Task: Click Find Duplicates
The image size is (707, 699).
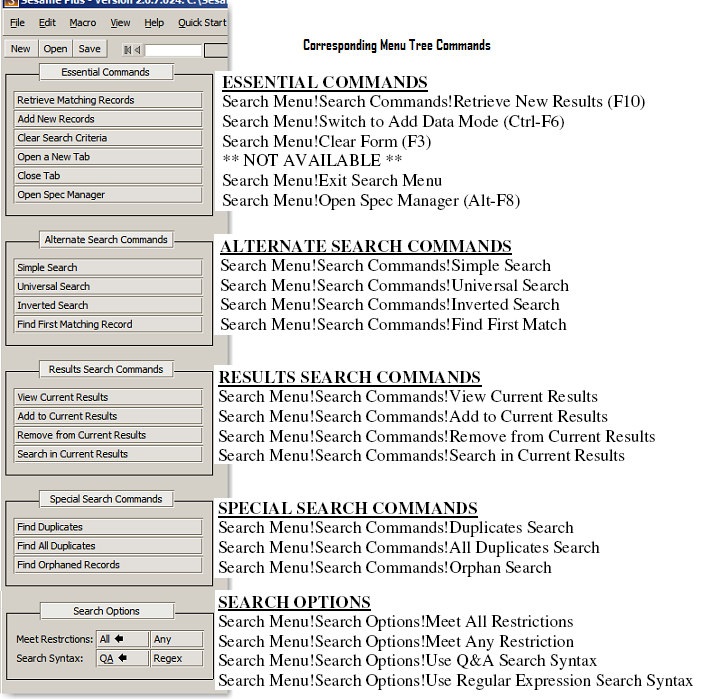Action: [108, 527]
